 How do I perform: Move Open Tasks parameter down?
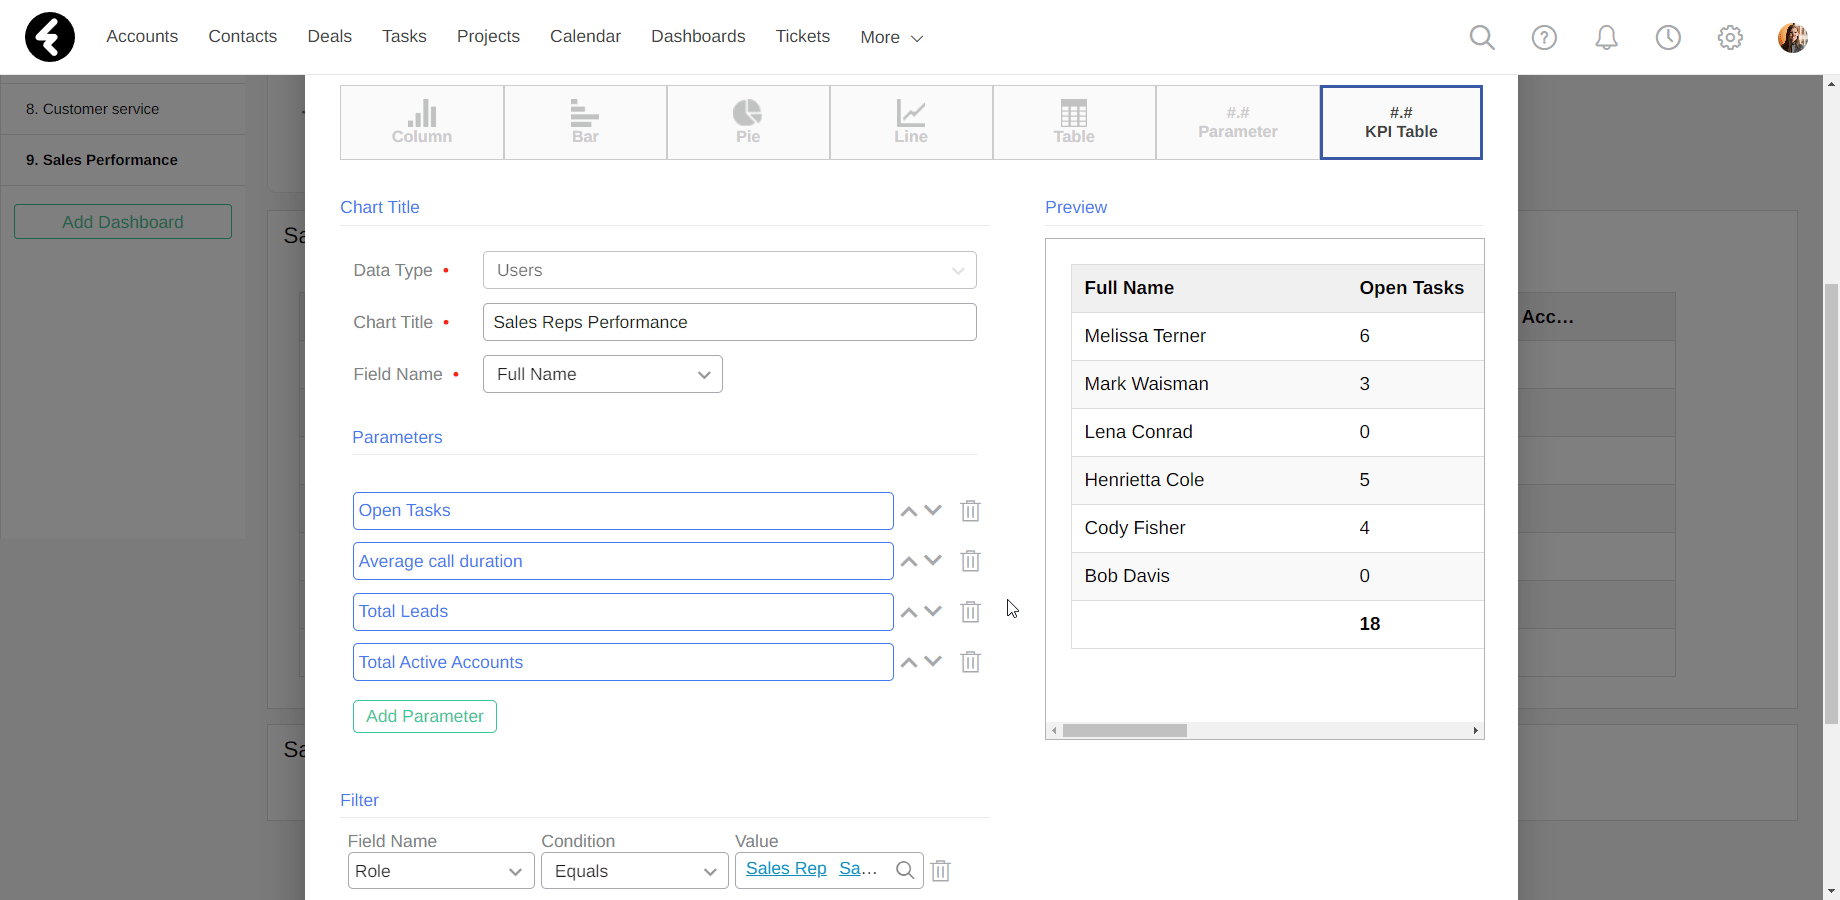933,511
